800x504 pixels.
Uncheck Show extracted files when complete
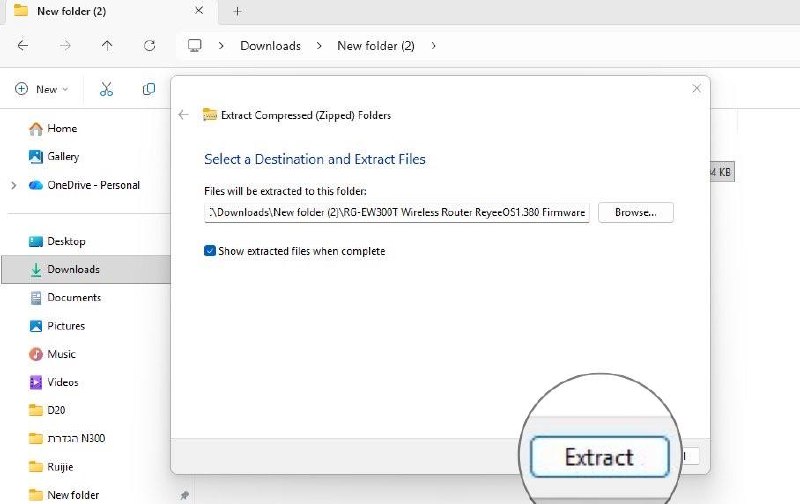210,250
